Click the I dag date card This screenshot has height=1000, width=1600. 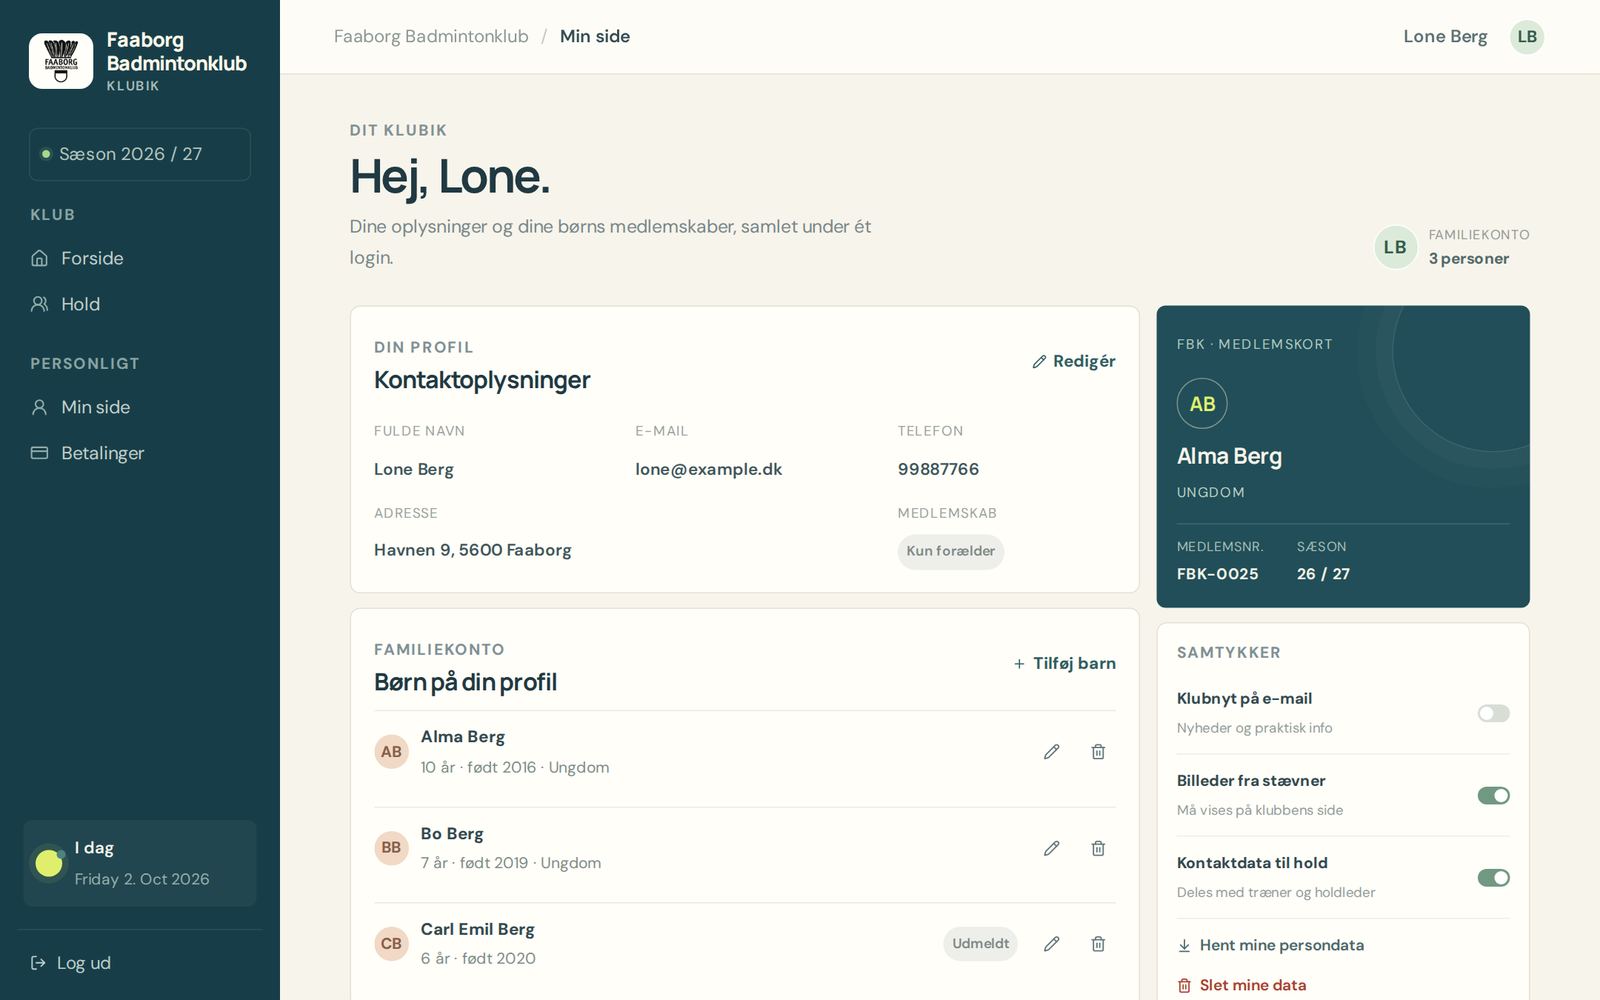tap(140, 864)
